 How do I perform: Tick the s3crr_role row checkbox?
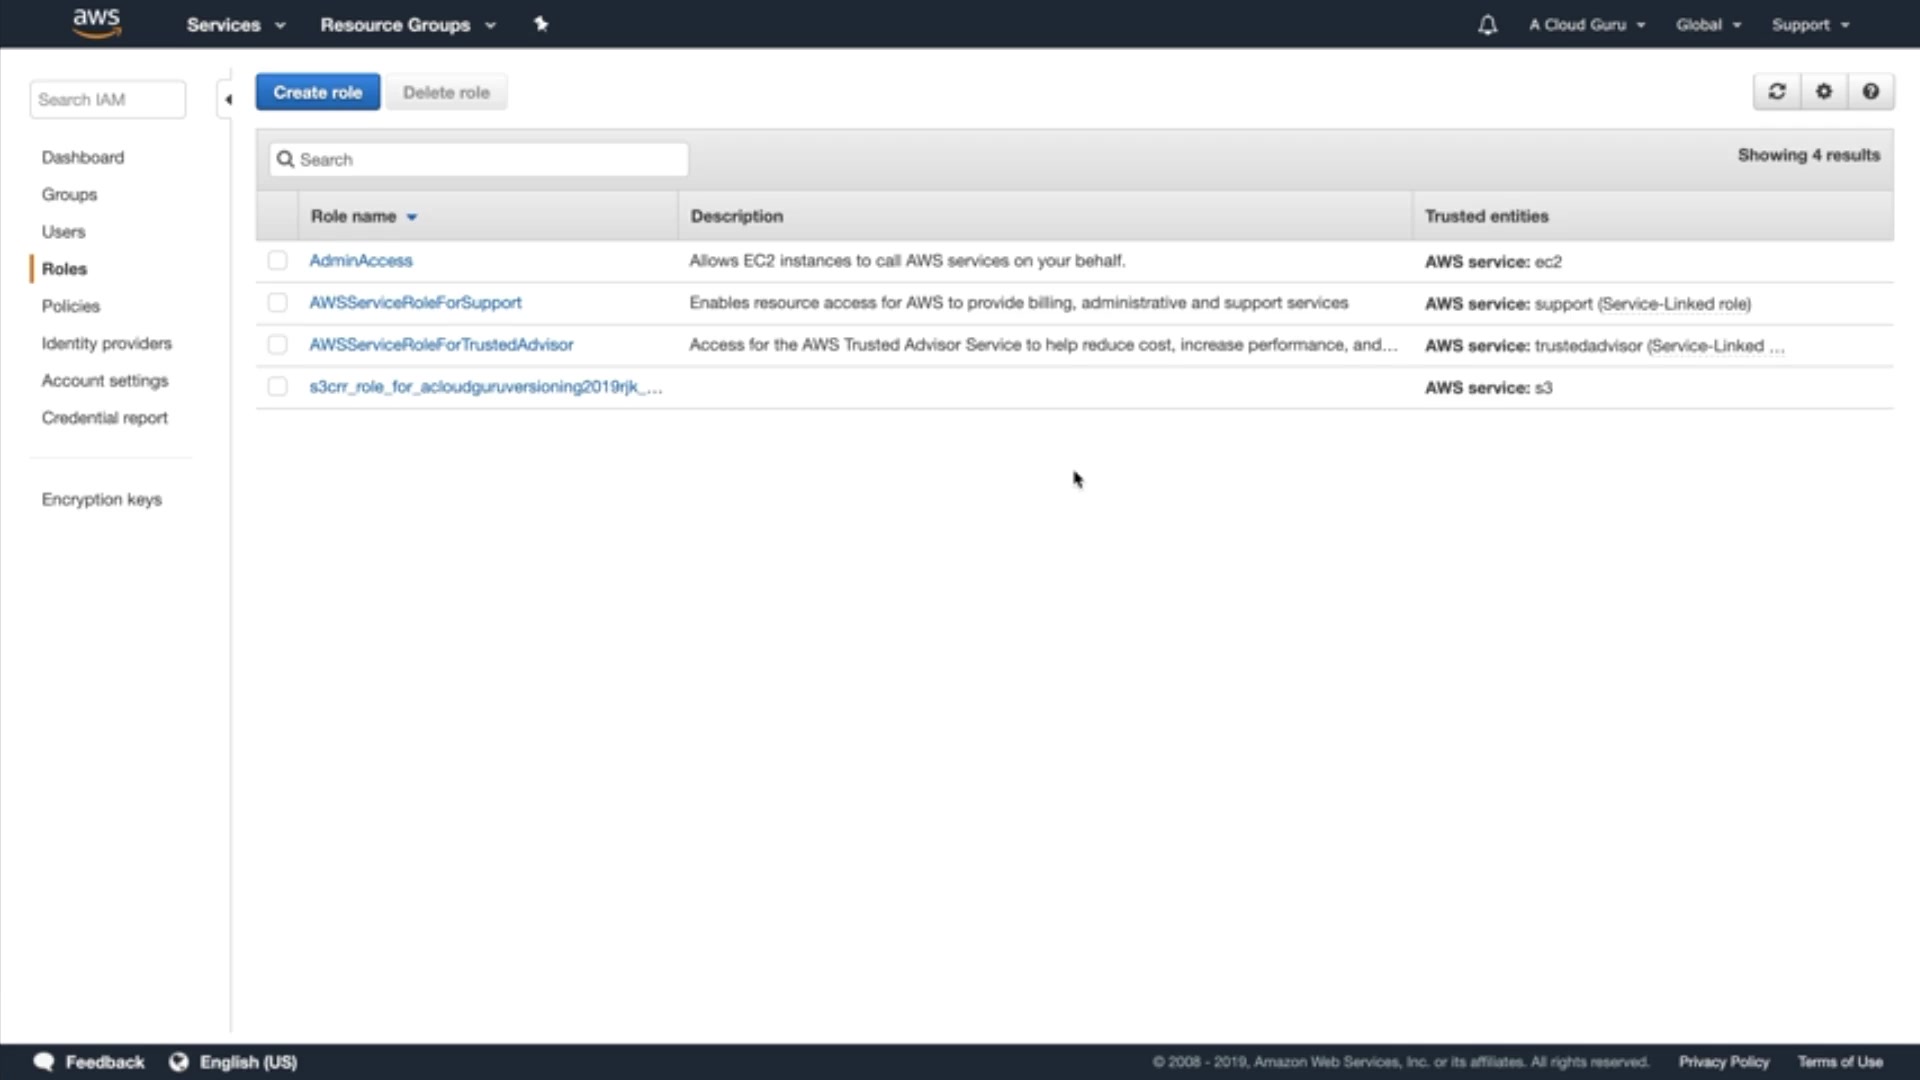[x=277, y=387]
